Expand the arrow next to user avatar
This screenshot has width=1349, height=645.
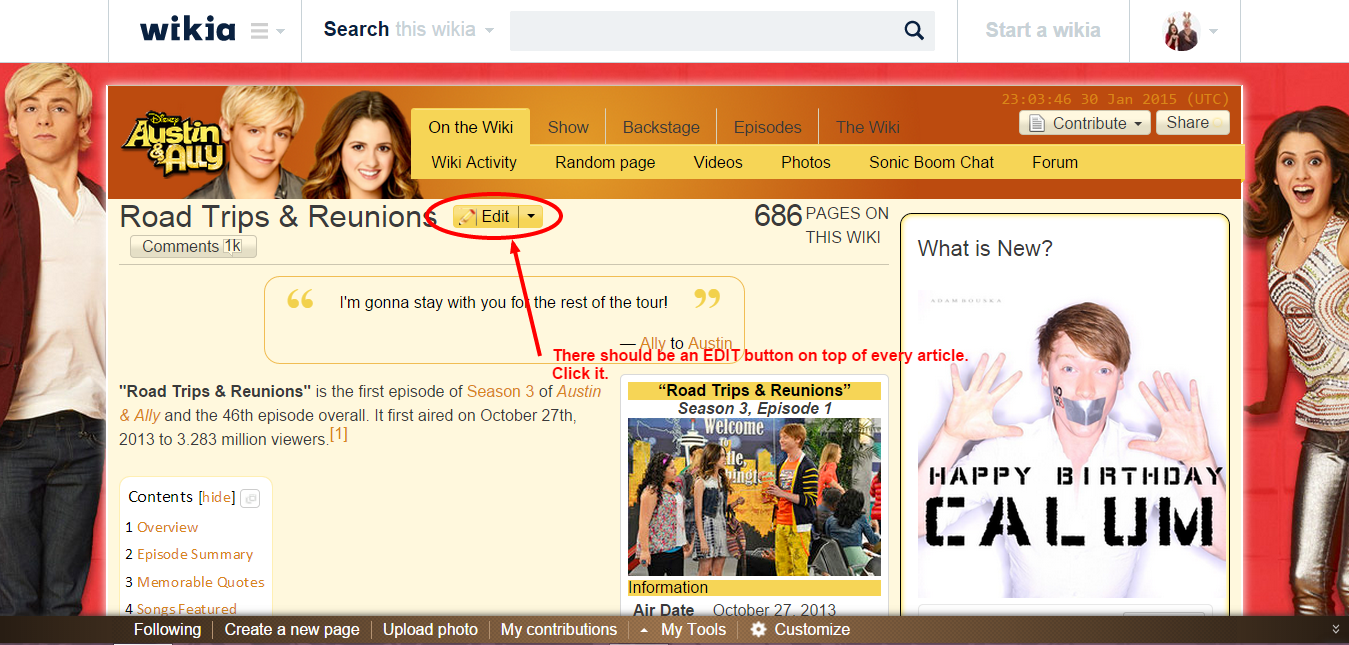[1213, 32]
